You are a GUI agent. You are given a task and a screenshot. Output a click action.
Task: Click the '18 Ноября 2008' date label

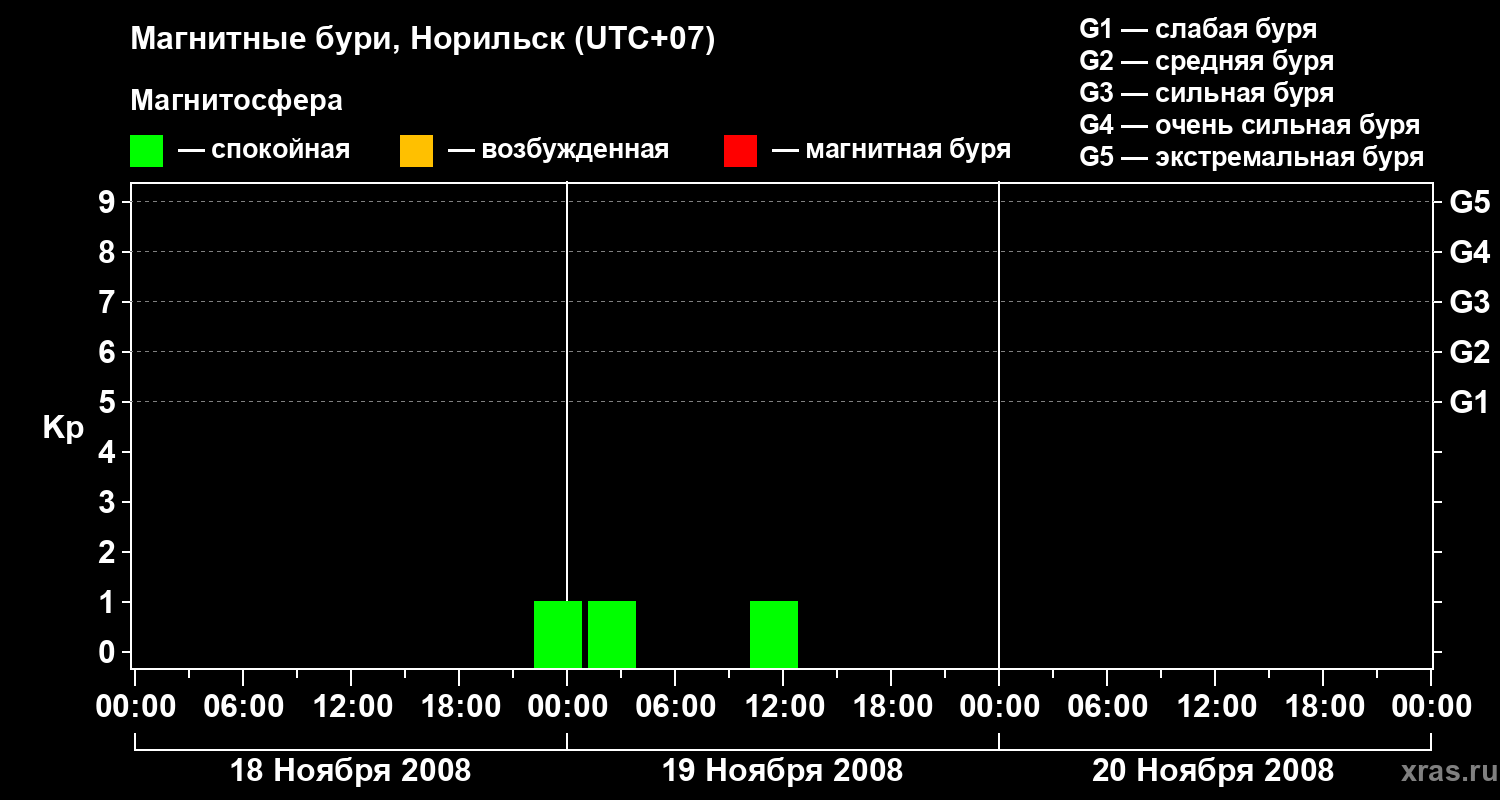[x=350, y=771]
